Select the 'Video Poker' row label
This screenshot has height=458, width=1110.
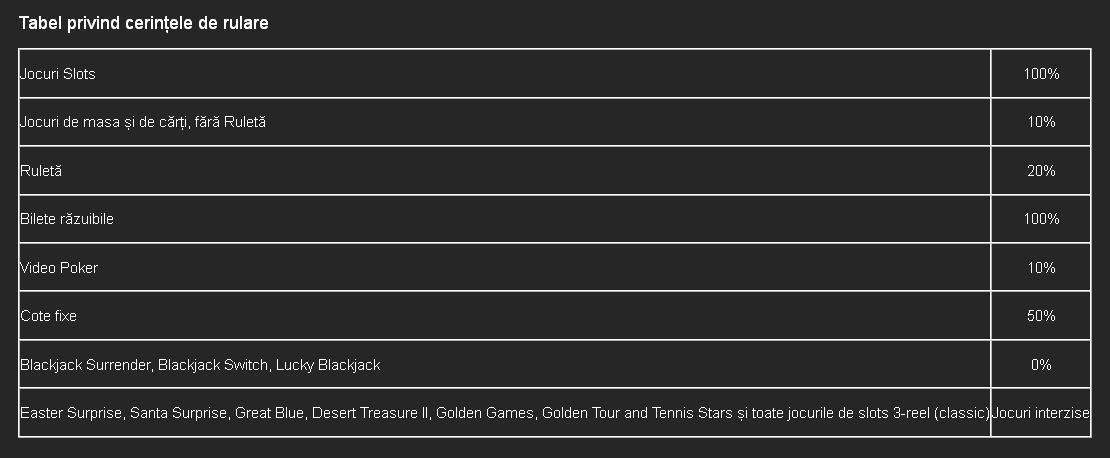(59, 268)
